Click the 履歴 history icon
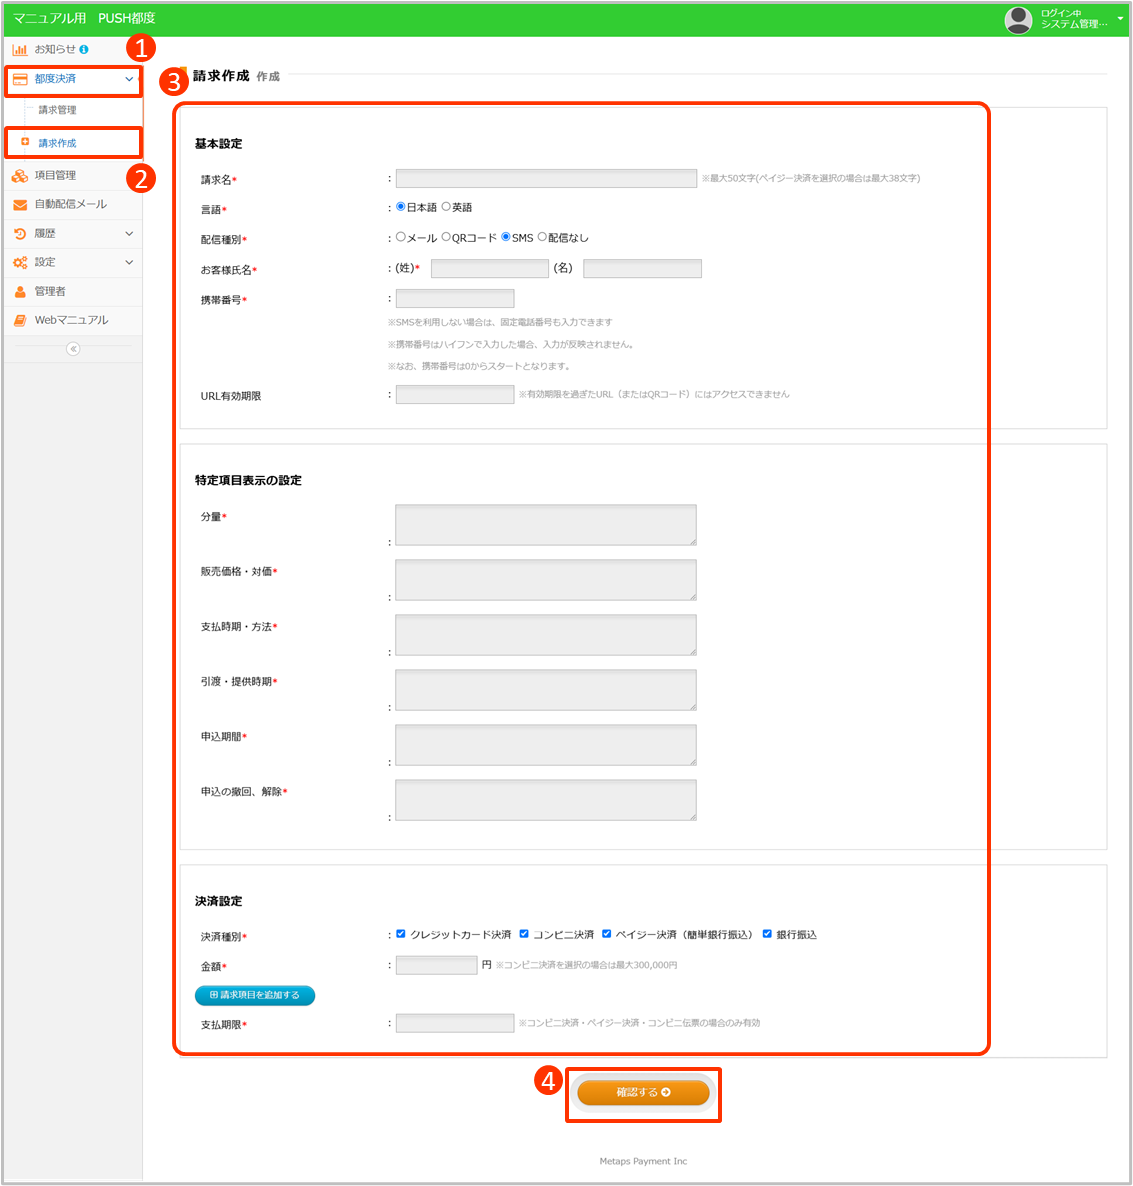The width and height of the screenshot is (1133, 1186). click(20, 234)
